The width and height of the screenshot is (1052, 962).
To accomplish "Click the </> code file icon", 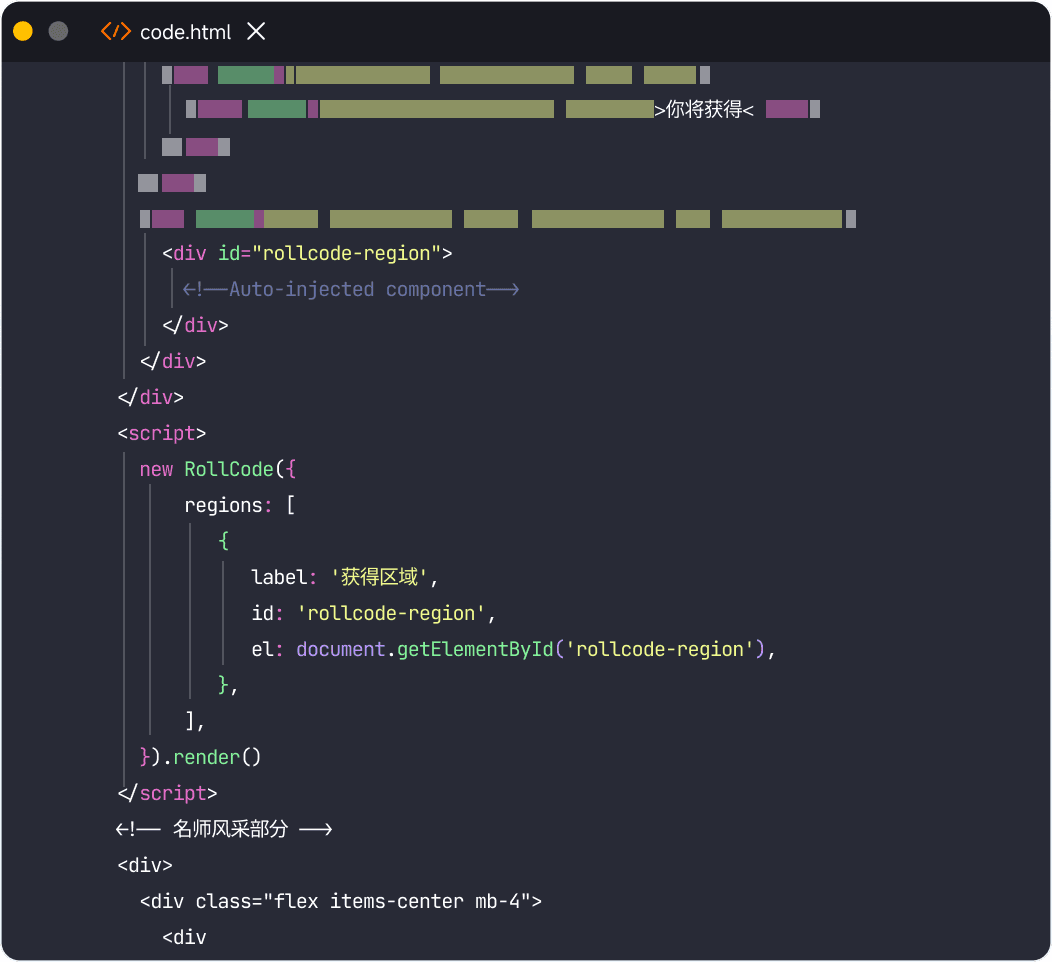I will (x=114, y=31).
